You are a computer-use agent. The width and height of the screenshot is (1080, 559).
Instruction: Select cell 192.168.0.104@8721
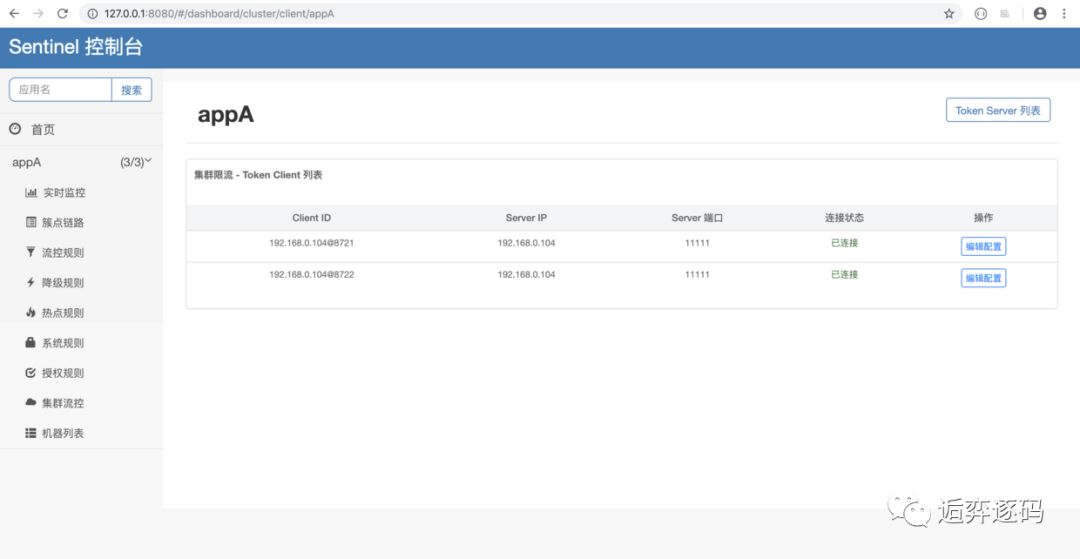pos(311,243)
